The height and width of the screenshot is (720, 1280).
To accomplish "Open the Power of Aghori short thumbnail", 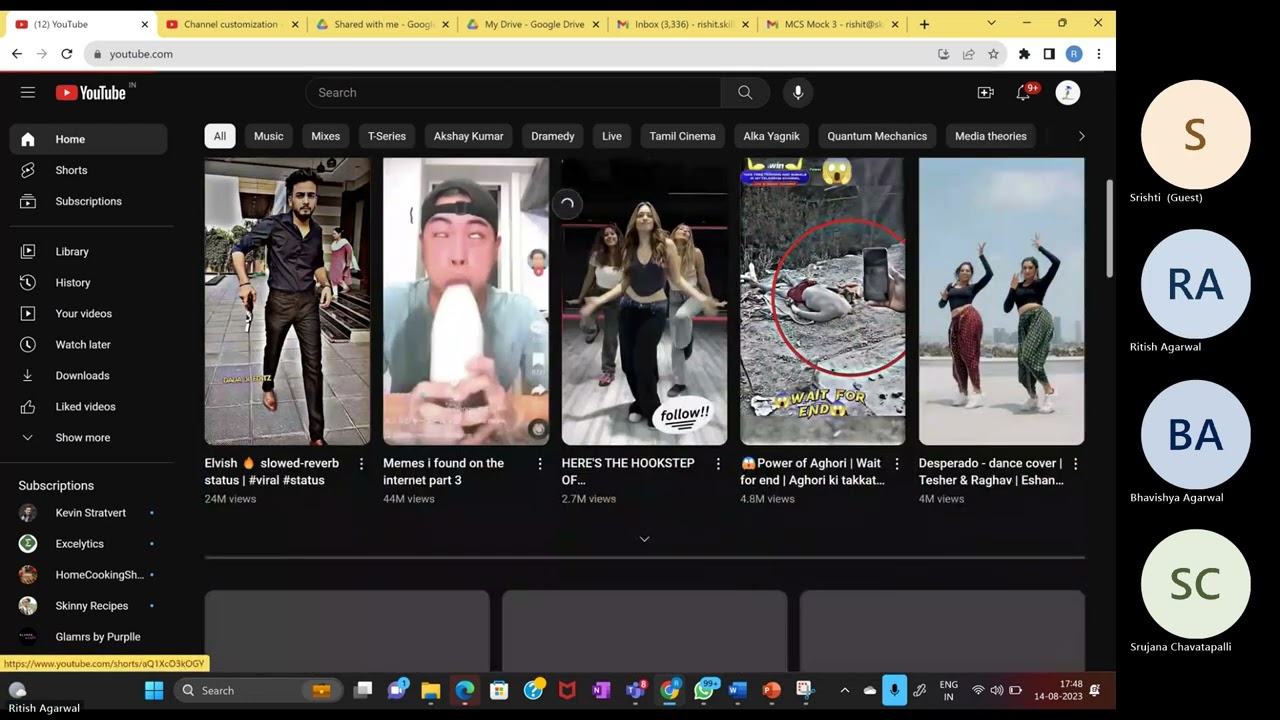I will pos(822,301).
